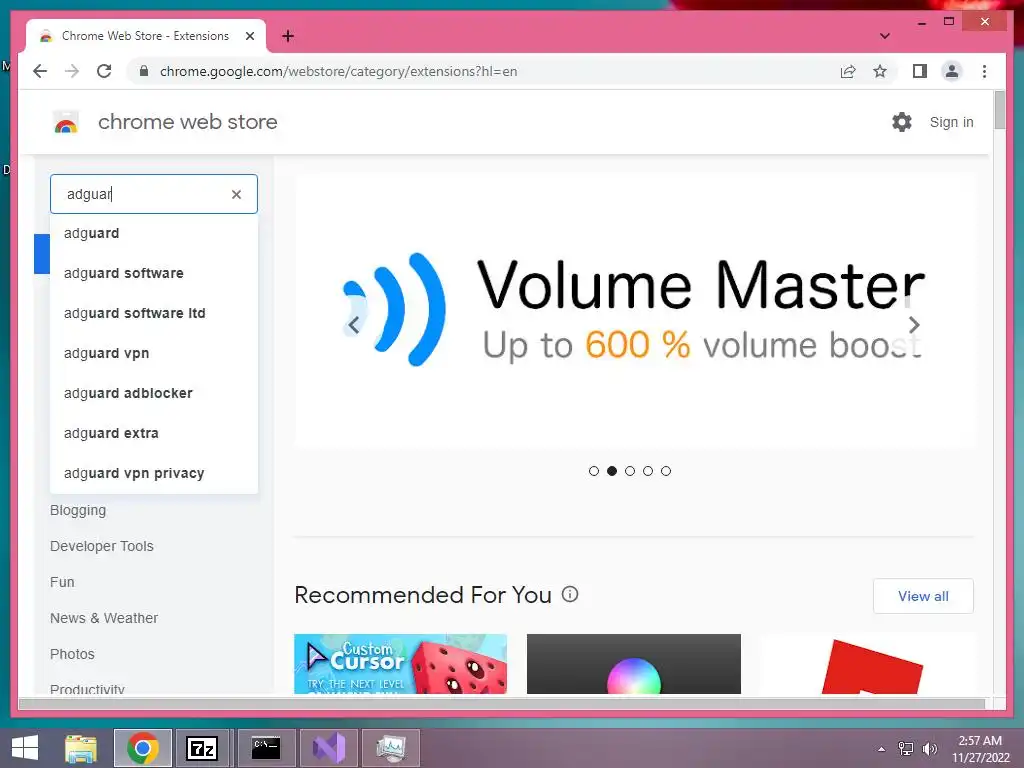Viewport: 1024px width, 768px height.
Task: Select second carousel dot
Action: click(x=612, y=471)
